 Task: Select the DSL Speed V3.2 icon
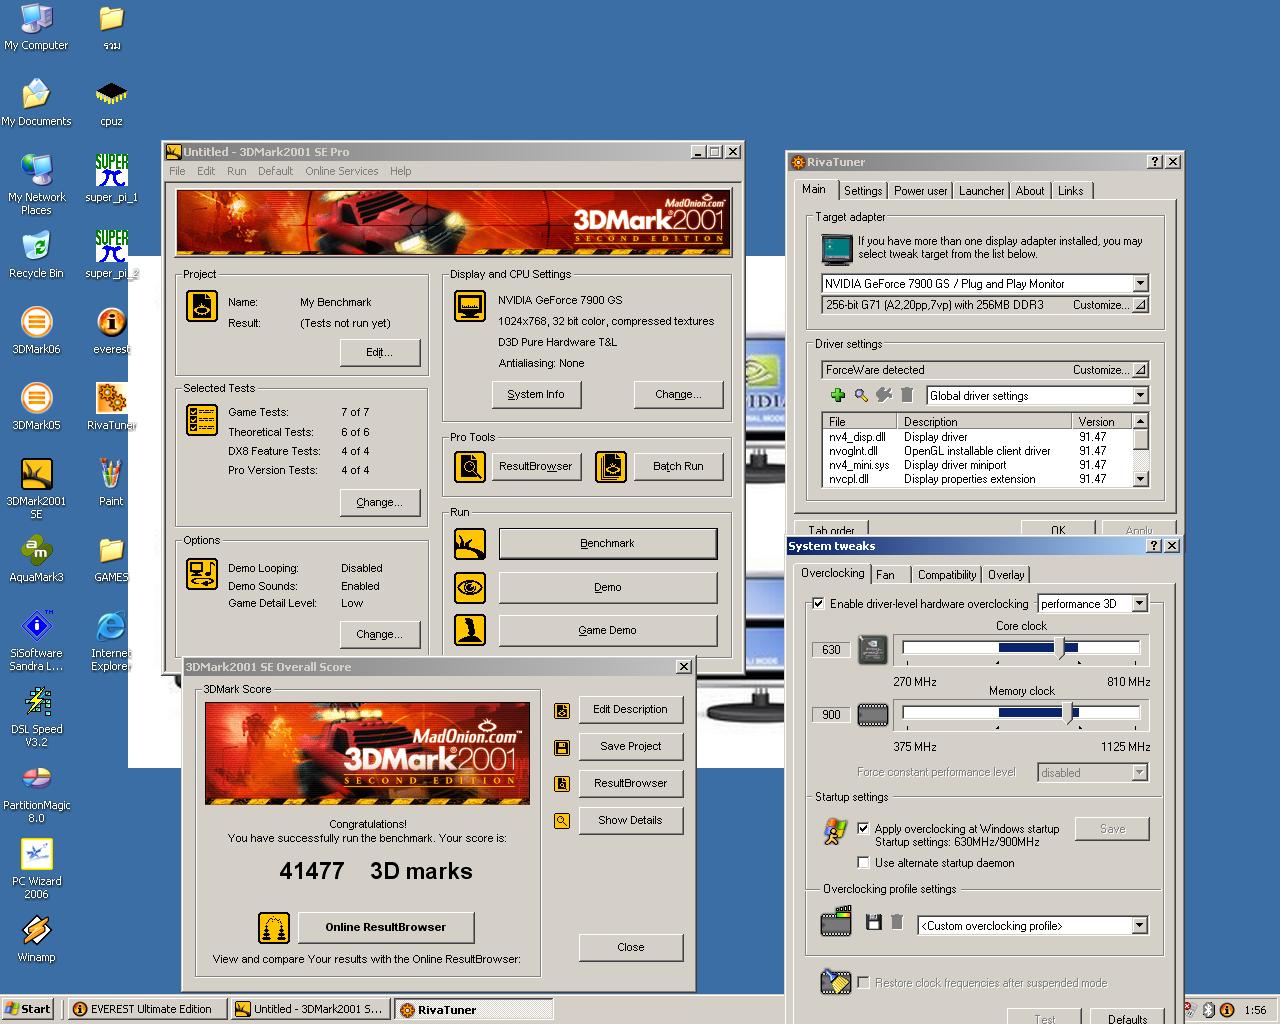coord(36,717)
